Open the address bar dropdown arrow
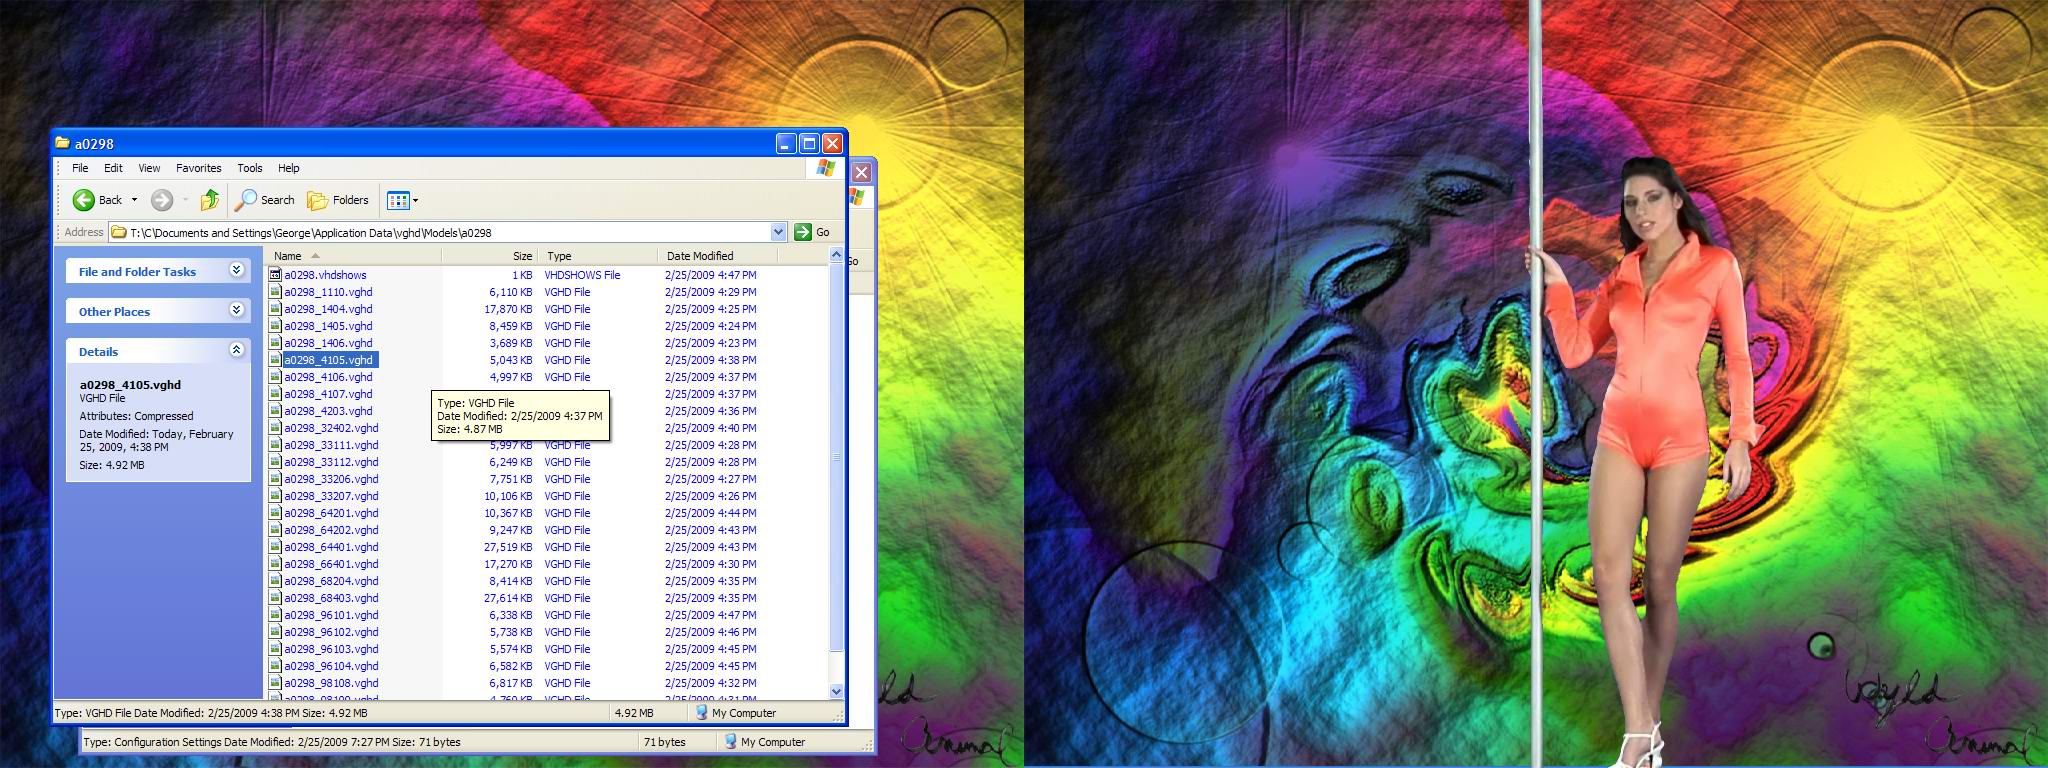 (x=779, y=232)
